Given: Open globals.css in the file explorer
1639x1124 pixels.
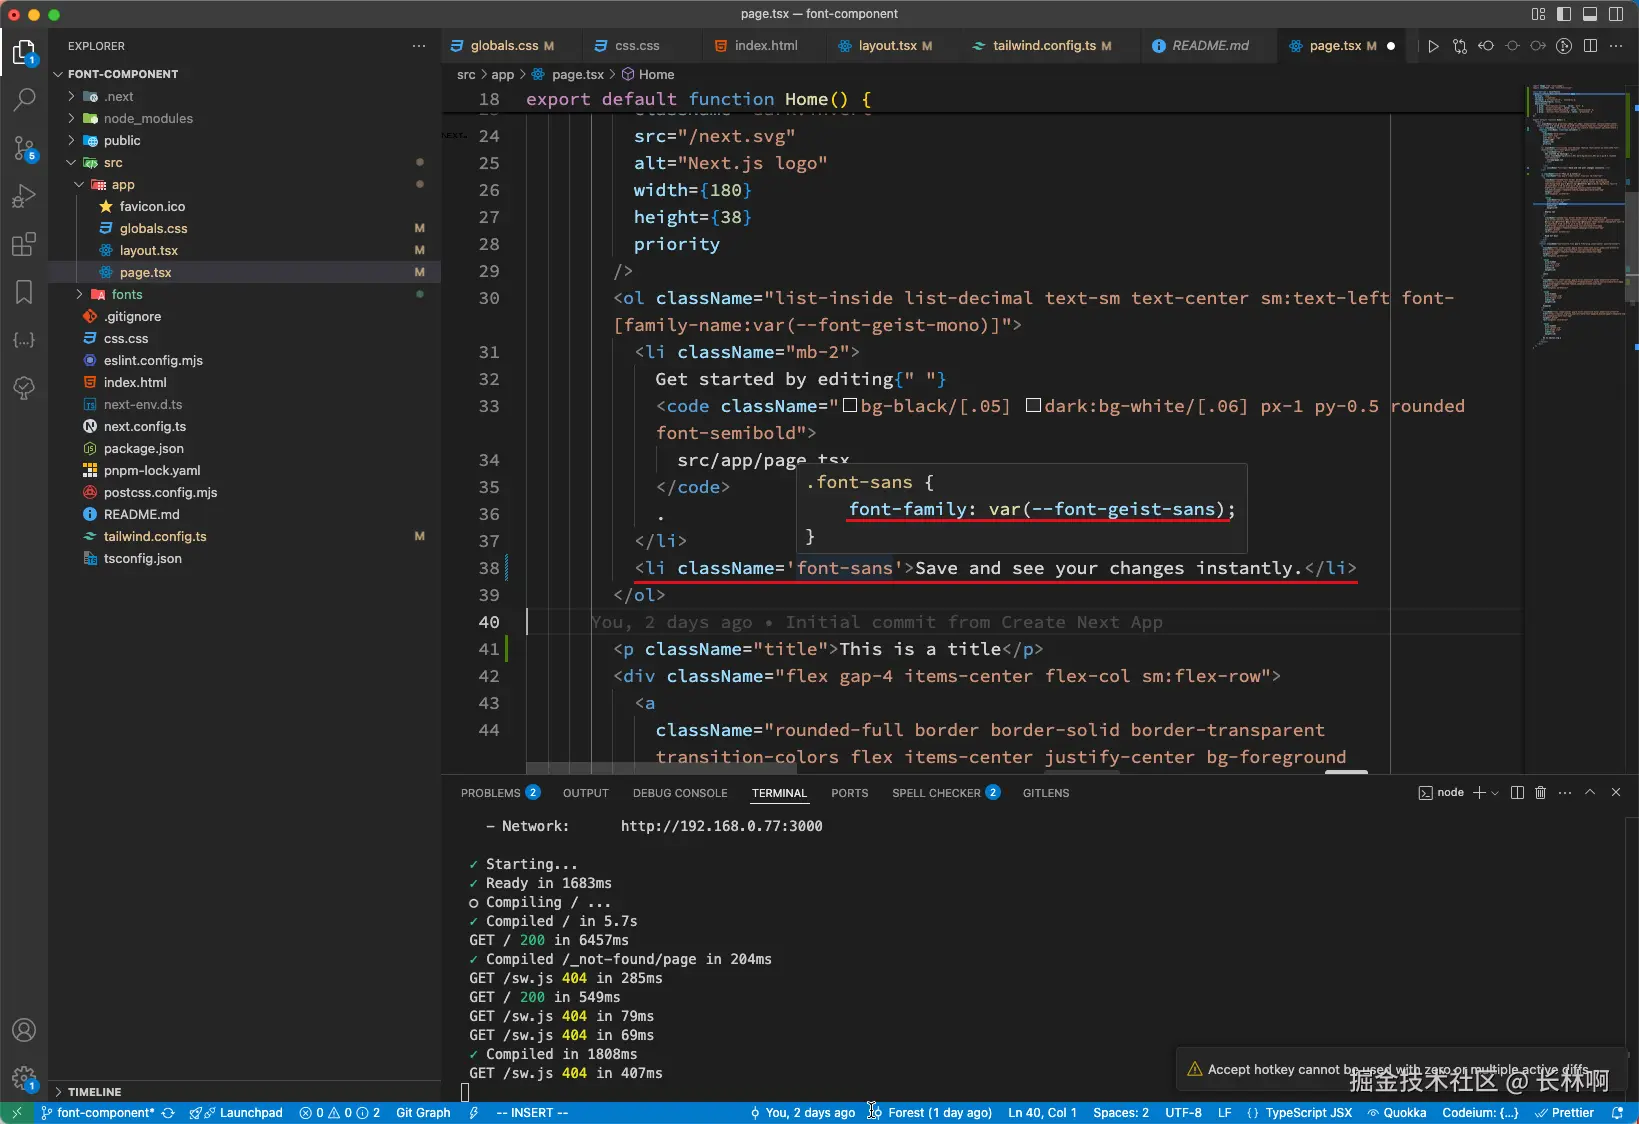Looking at the screenshot, I should tap(153, 229).
